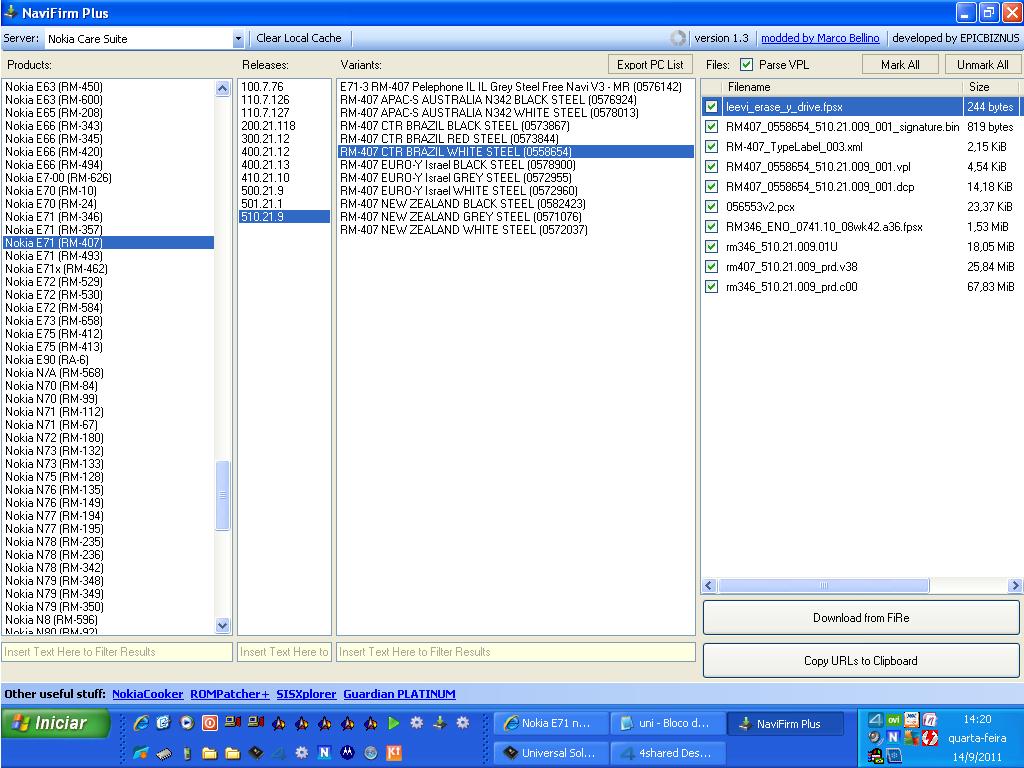
Task: Uncheck the RM407_0558654_510.21.009_001.dcp checkbox
Action: coord(712,186)
